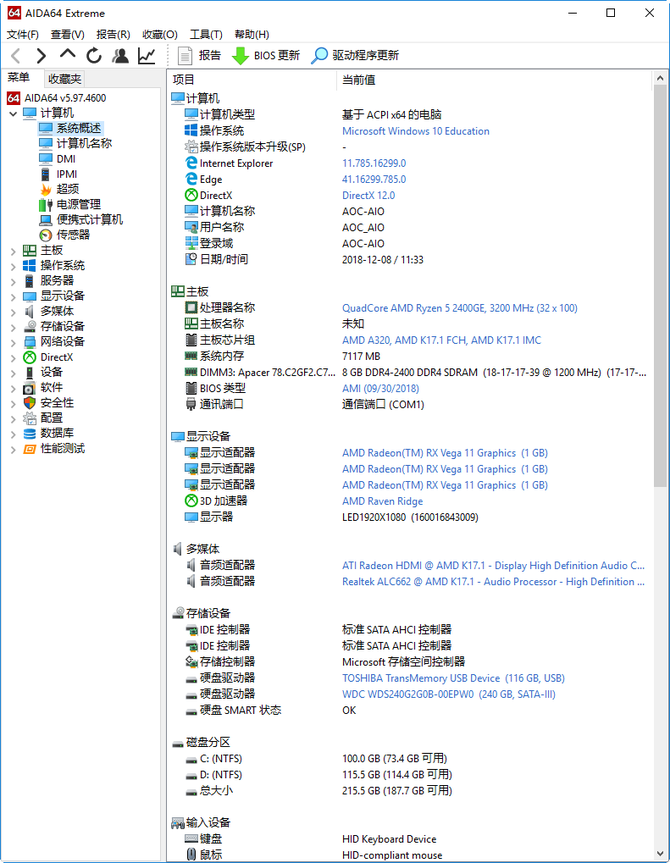Select the 超频 flame icon item
670x863 pixels.
[x=46, y=189]
